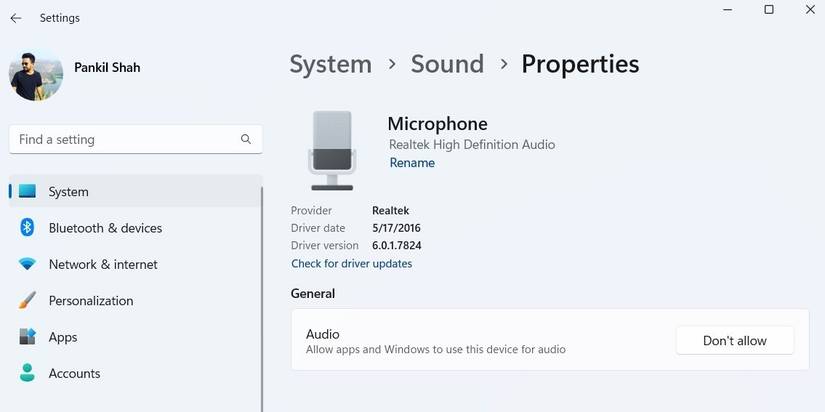Click the search magnifier icon
This screenshot has height=412, width=825.
(246, 139)
